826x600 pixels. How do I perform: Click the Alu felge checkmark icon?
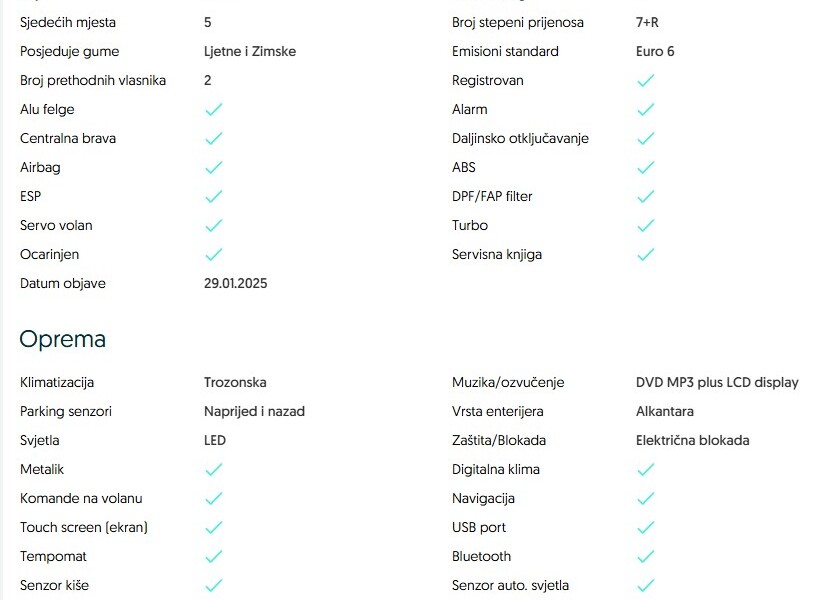(213, 109)
